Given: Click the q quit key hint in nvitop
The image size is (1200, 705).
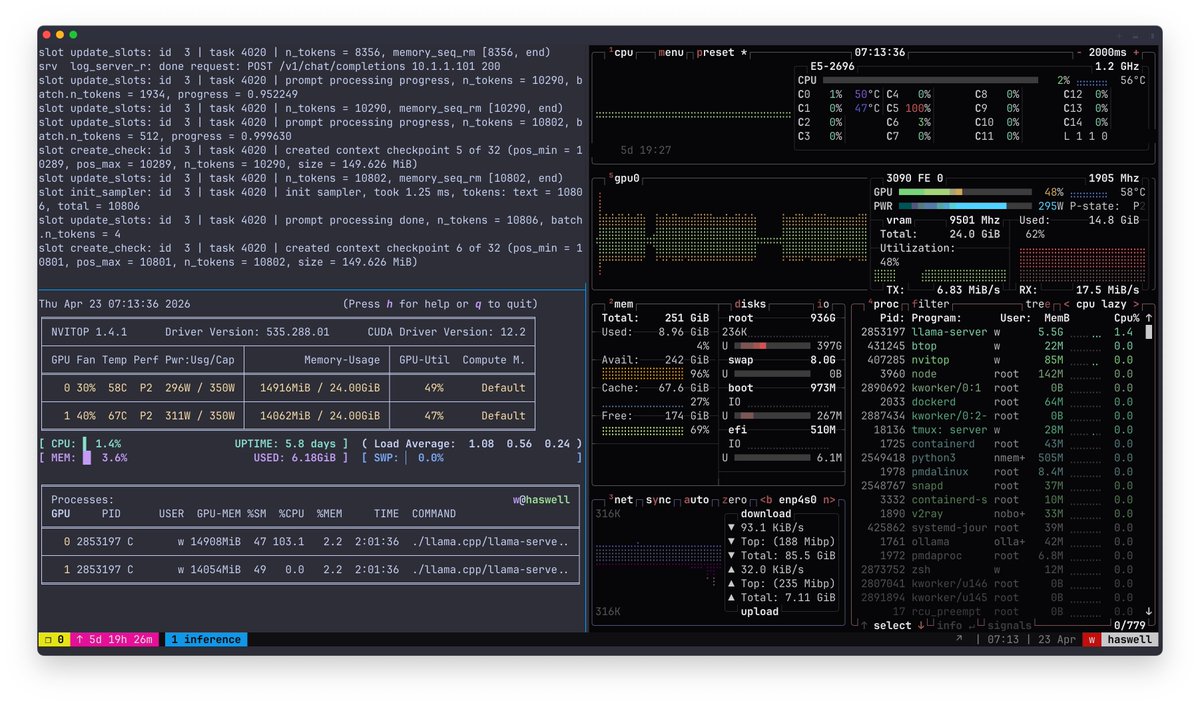Looking at the screenshot, I should tap(478, 304).
